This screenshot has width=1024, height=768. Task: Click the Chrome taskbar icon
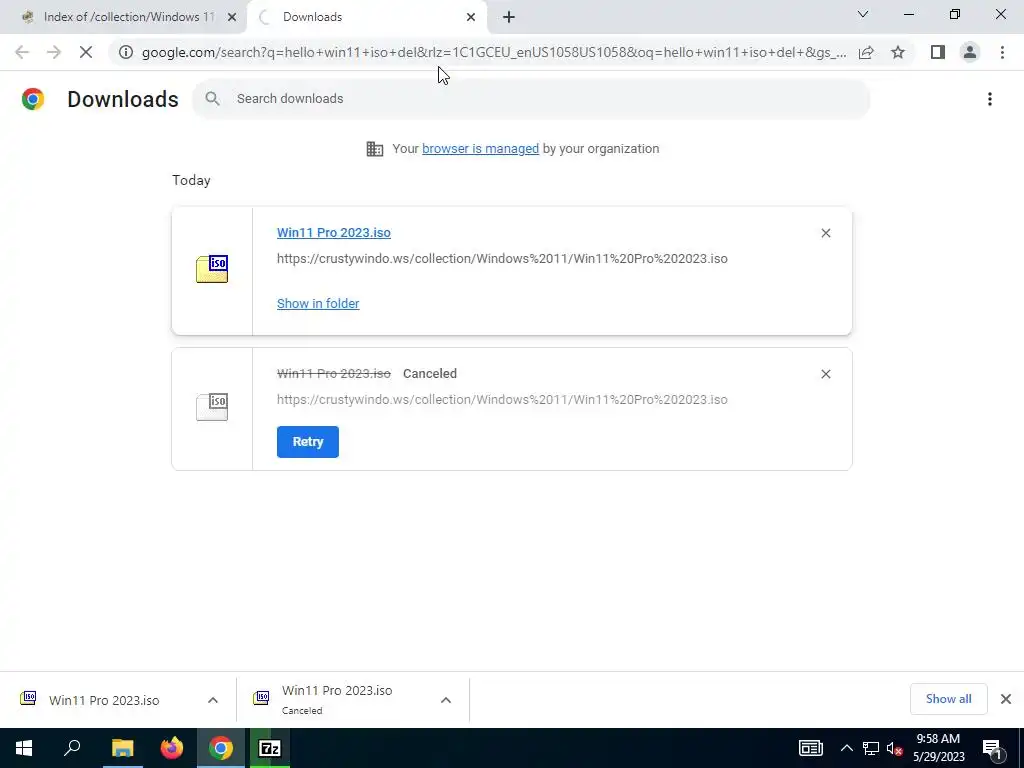[x=221, y=748]
